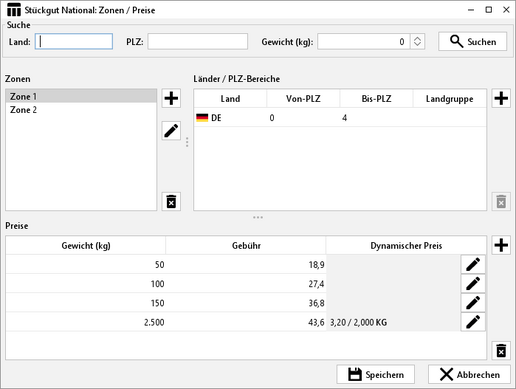Delete selected price row with trash icon

point(501,351)
